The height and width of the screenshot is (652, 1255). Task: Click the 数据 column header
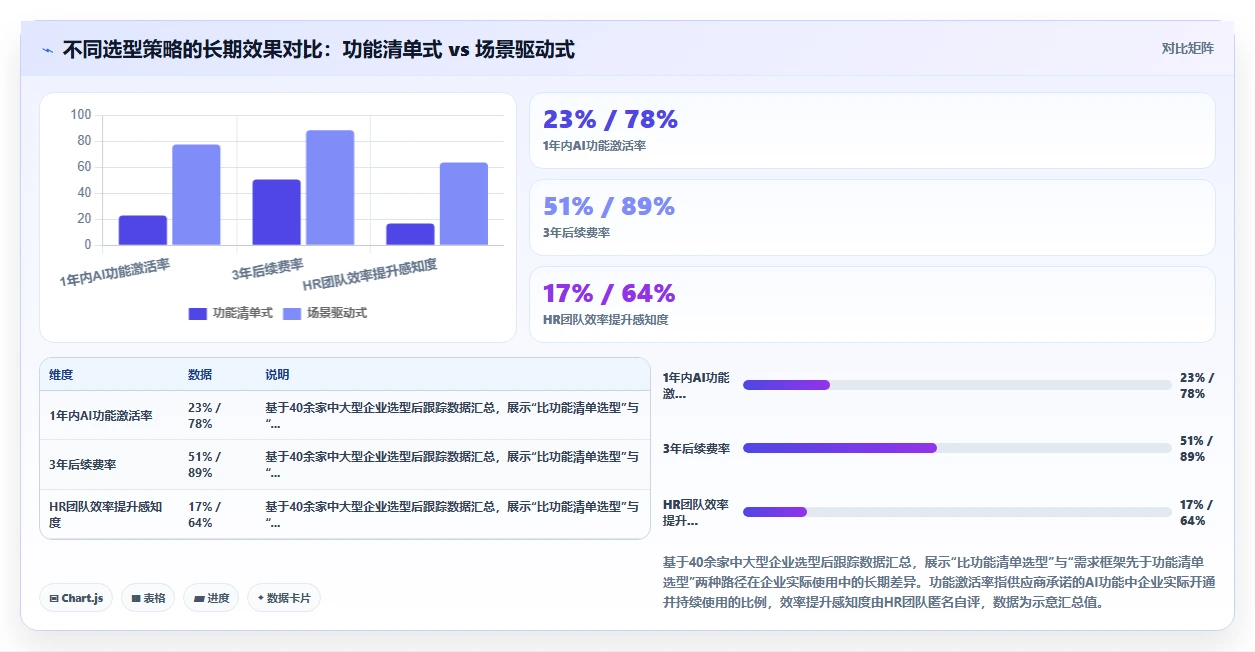tap(200, 374)
